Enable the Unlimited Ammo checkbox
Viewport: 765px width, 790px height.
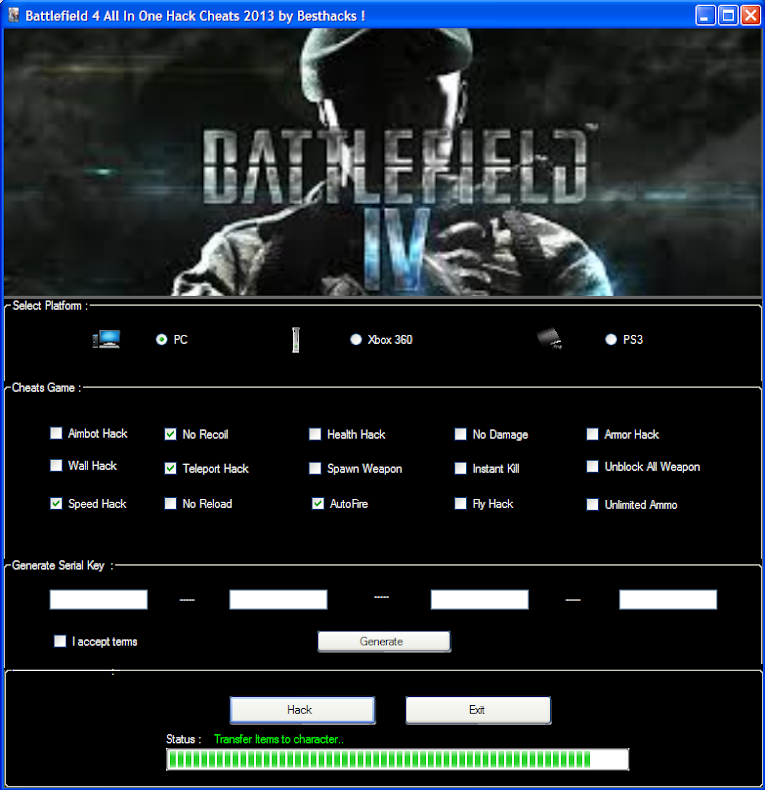[593, 505]
